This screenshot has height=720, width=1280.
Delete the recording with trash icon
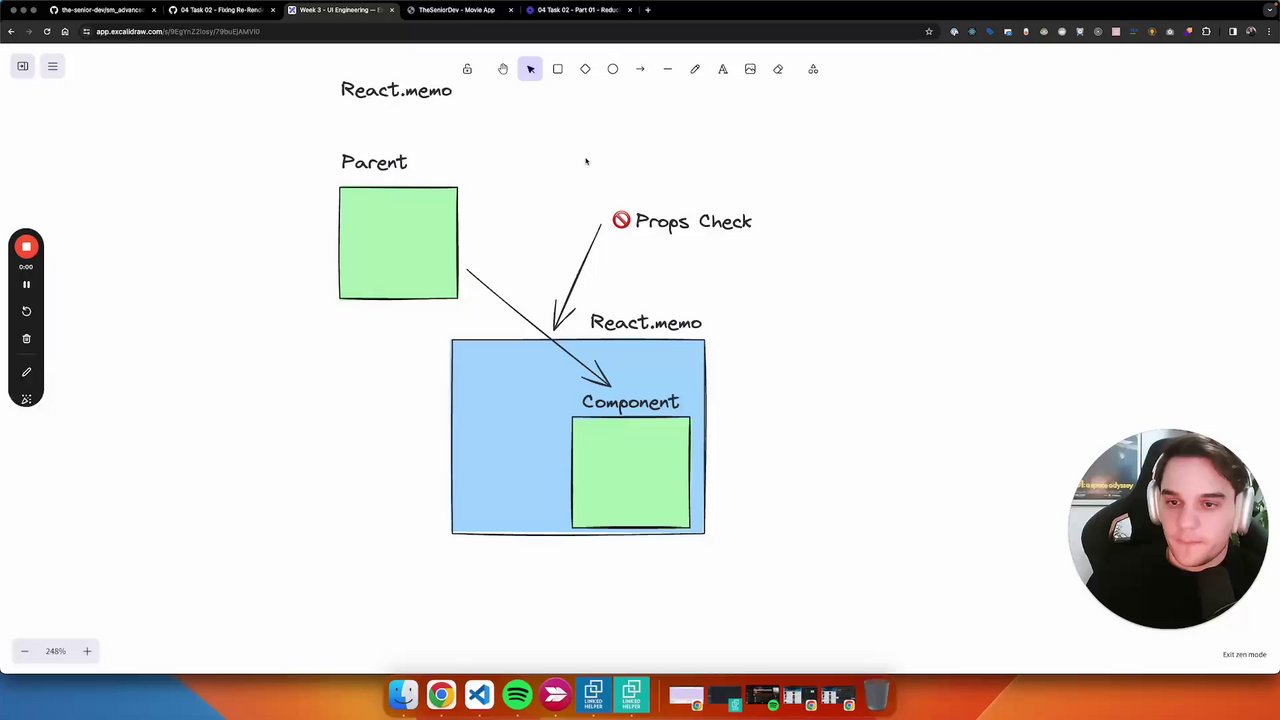tap(27, 339)
